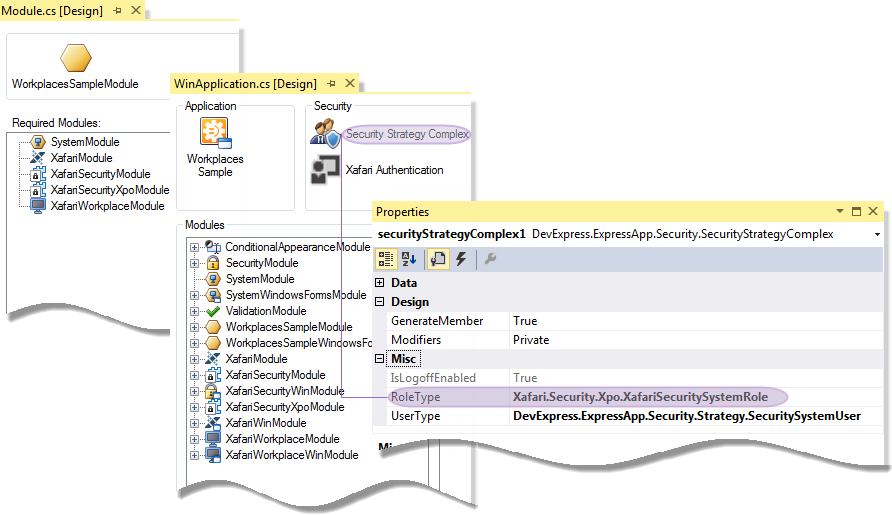Select the WorkplacesSampleWindowsFo module row

coord(299,343)
